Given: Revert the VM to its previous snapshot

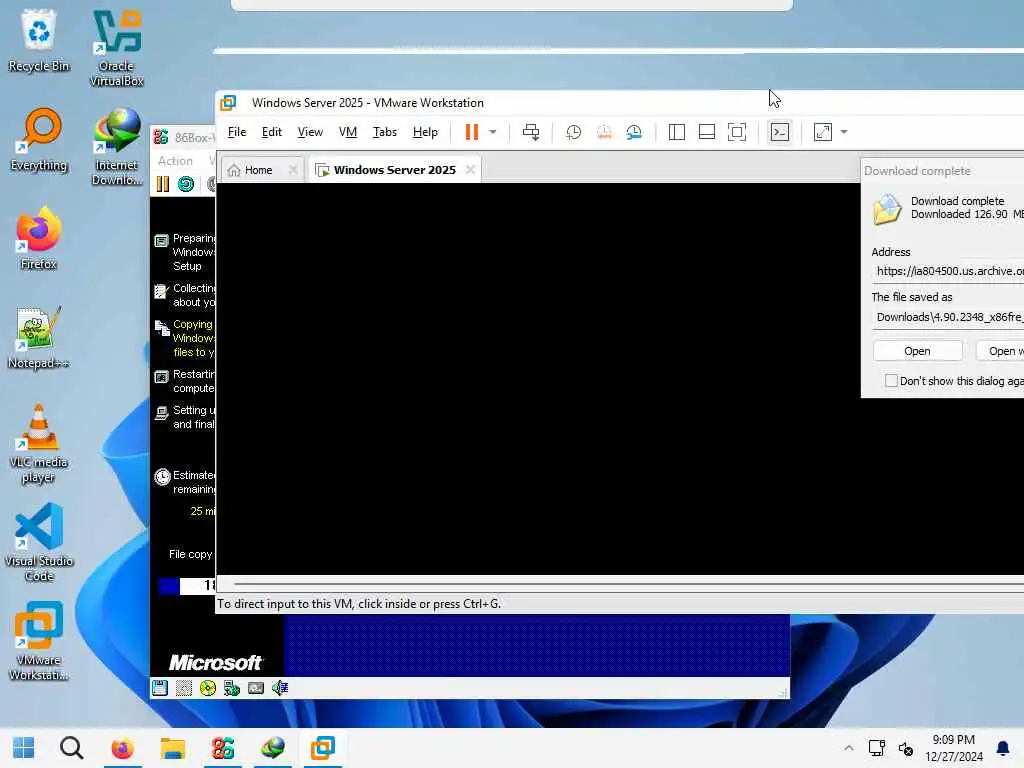Looking at the screenshot, I should [604, 133].
